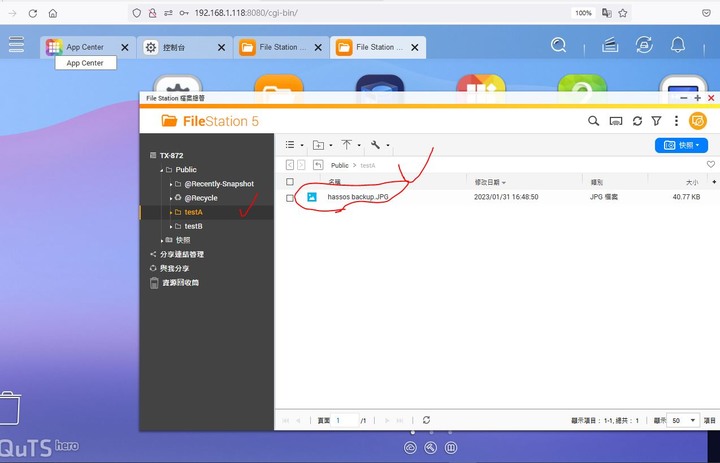Close the 控制台 tab

(x=221, y=47)
